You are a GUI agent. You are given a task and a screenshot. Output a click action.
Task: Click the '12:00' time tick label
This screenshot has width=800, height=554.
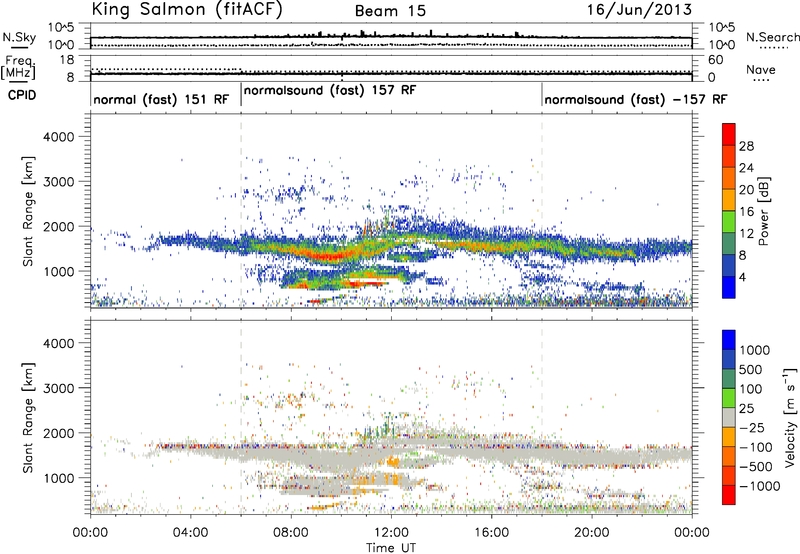(391, 533)
